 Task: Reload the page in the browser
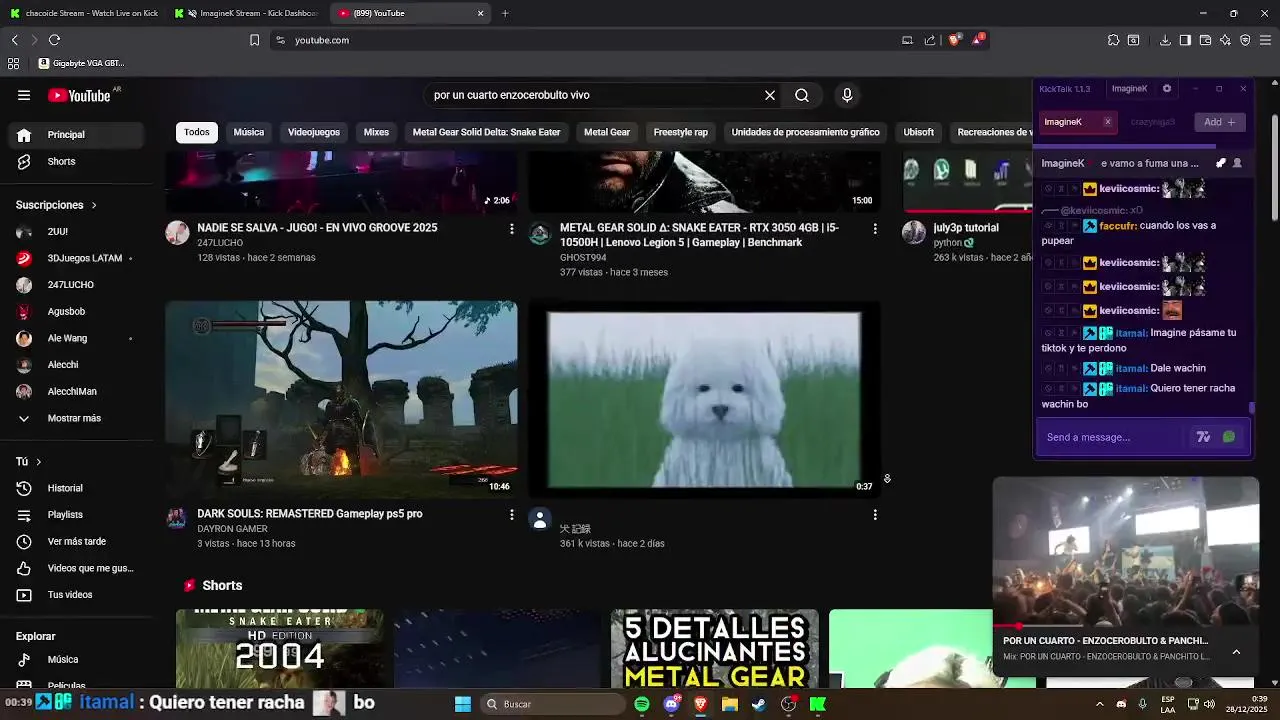coord(54,40)
